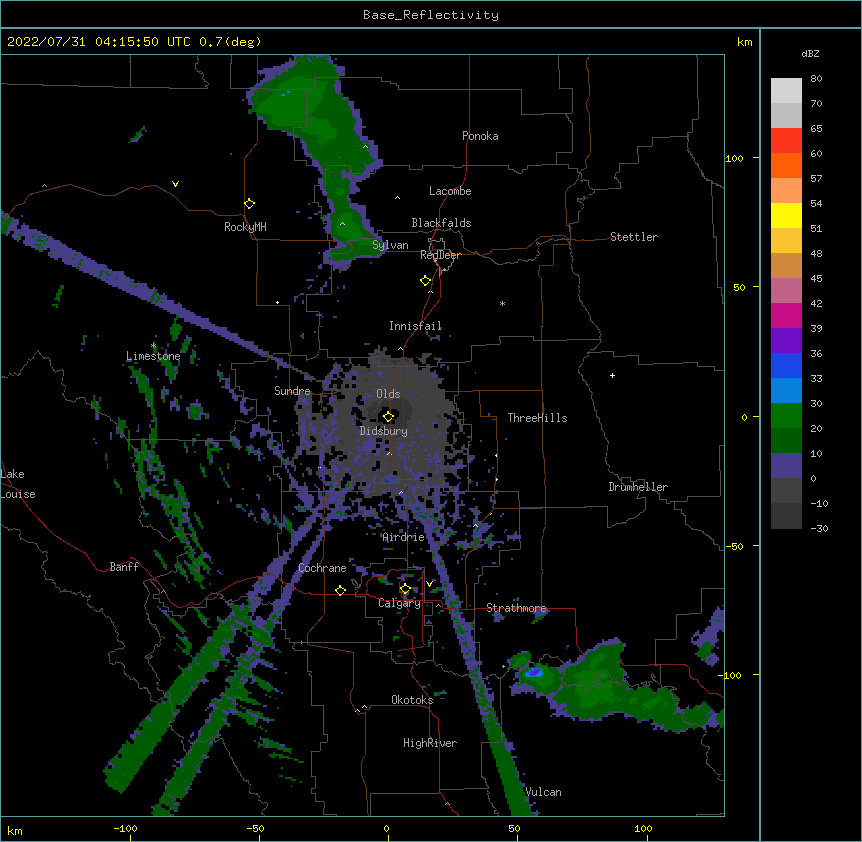The height and width of the screenshot is (842, 862).
Task: Click the ThreeHills label
Action: (x=537, y=418)
